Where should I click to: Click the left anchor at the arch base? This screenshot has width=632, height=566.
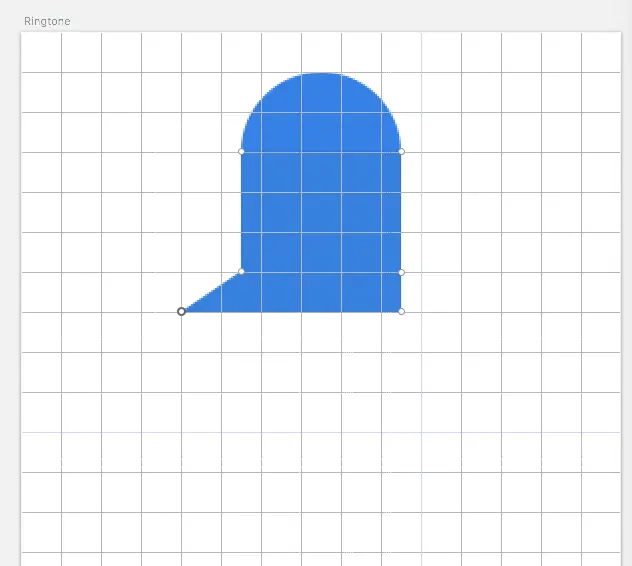[241, 152]
